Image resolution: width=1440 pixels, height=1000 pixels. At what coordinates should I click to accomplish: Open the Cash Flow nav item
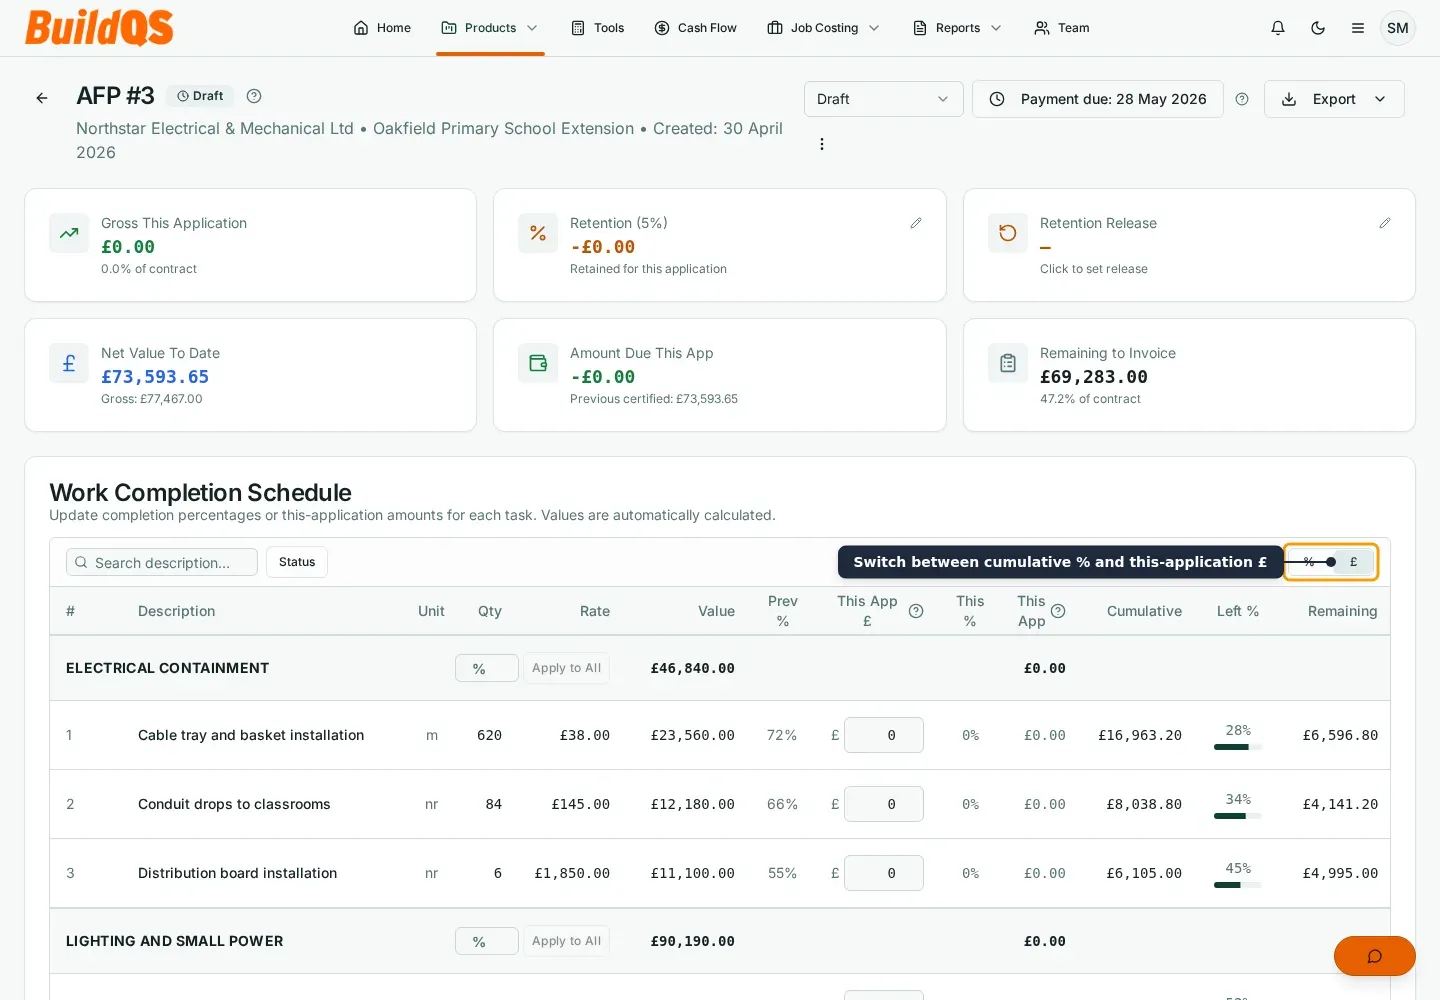pos(696,28)
